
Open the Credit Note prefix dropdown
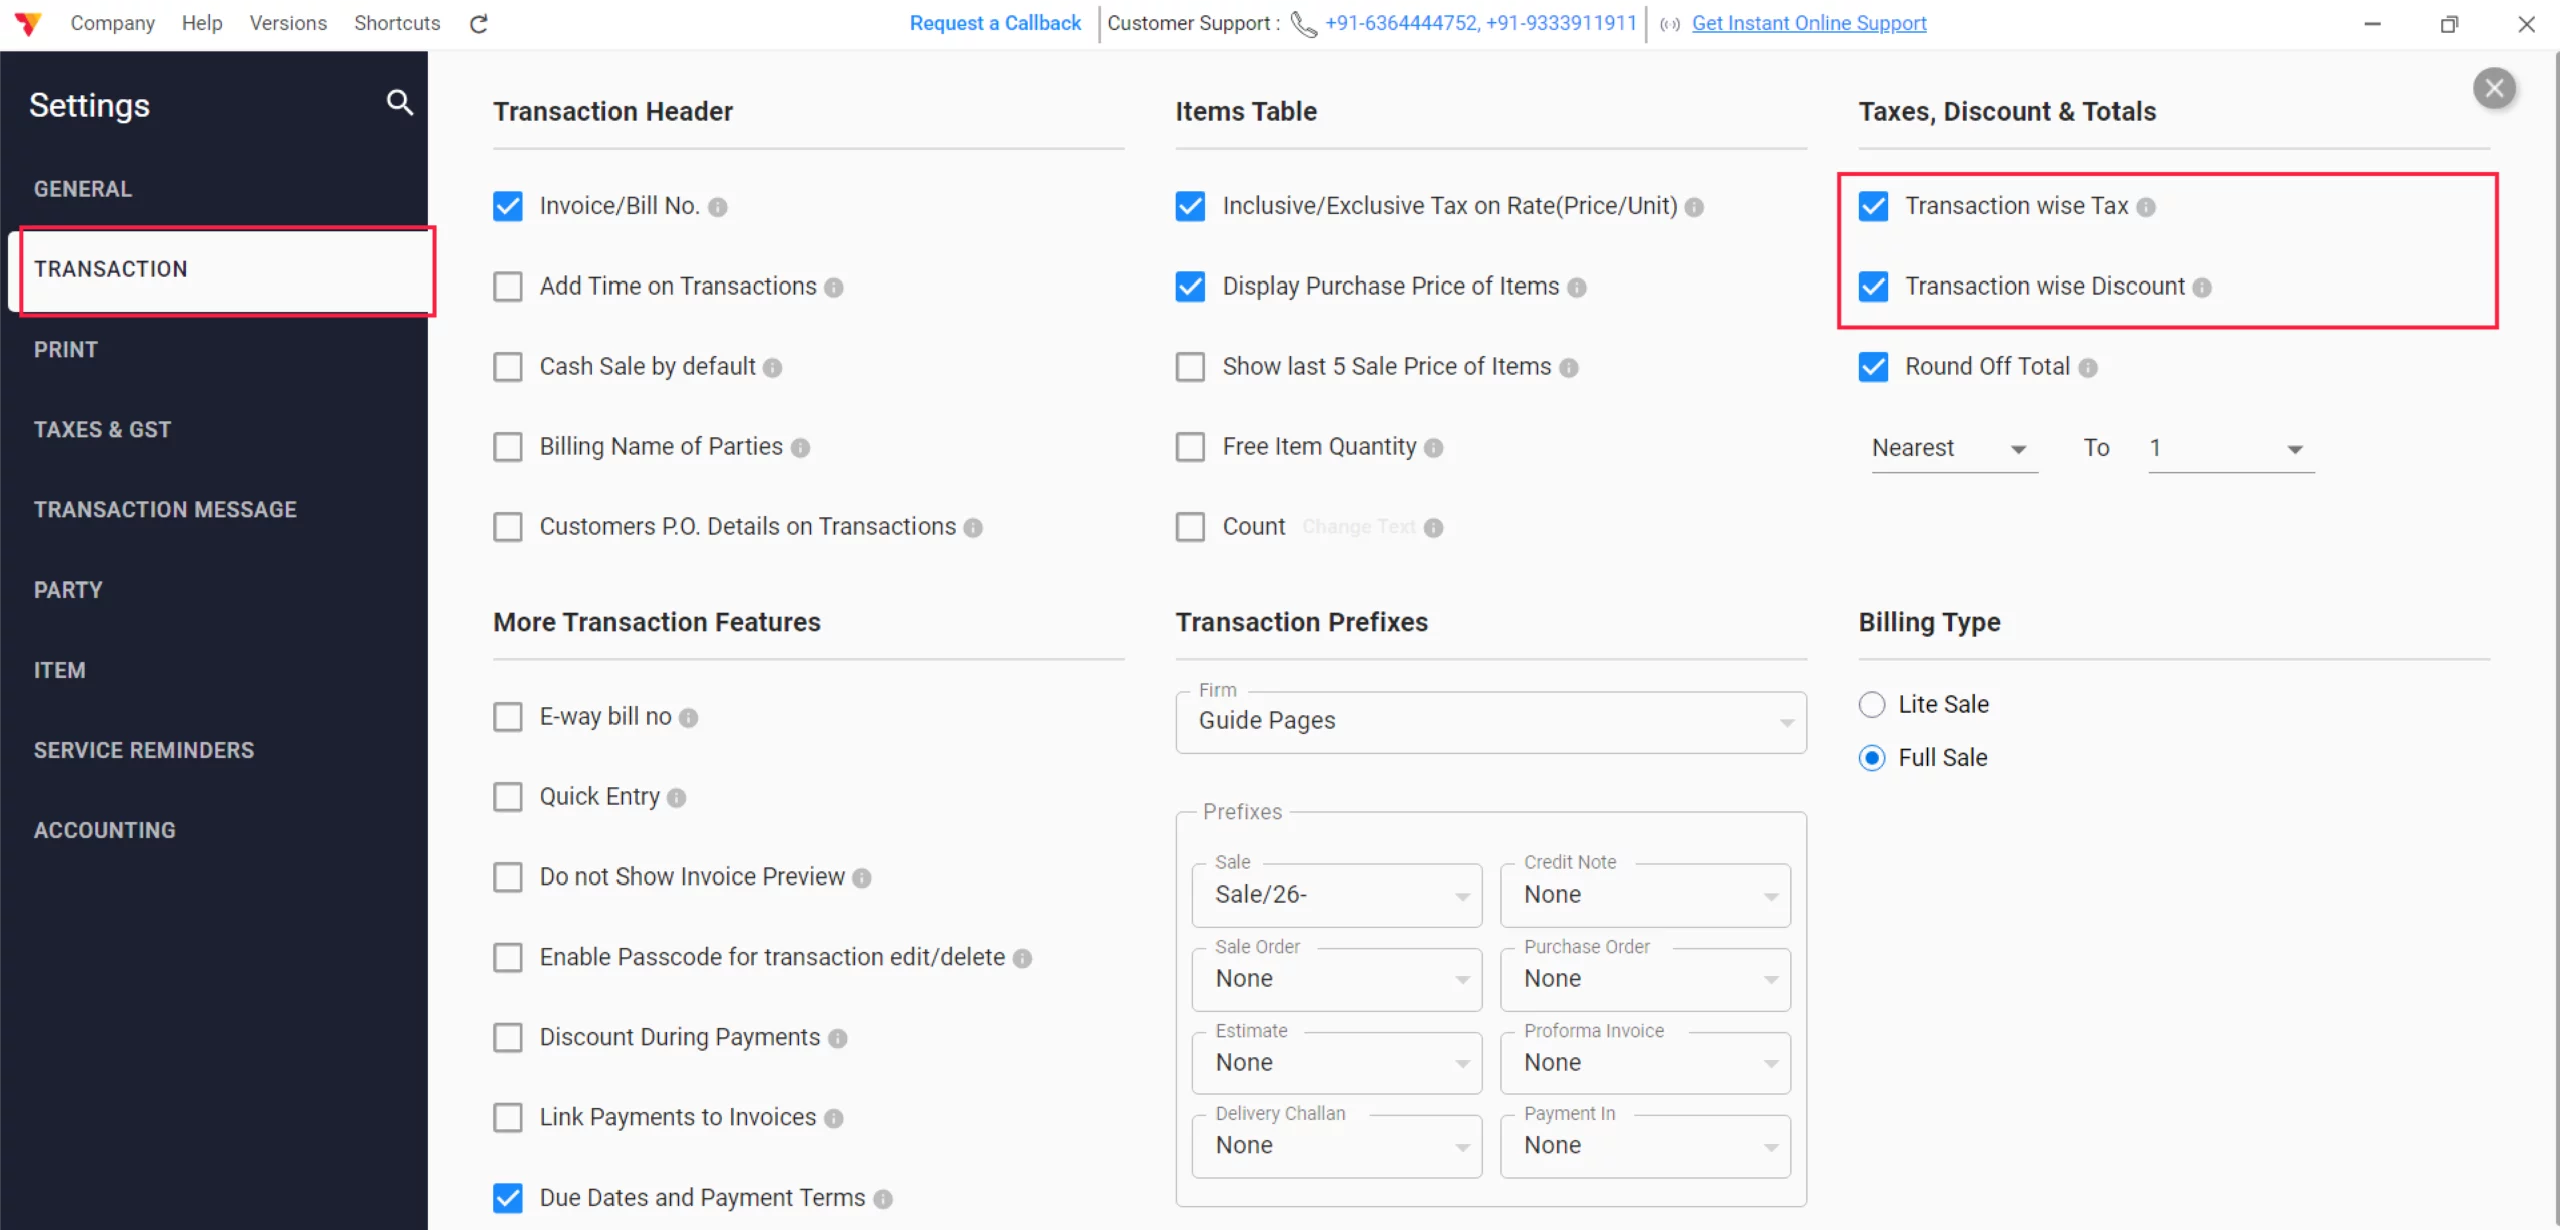[1645, 895]
